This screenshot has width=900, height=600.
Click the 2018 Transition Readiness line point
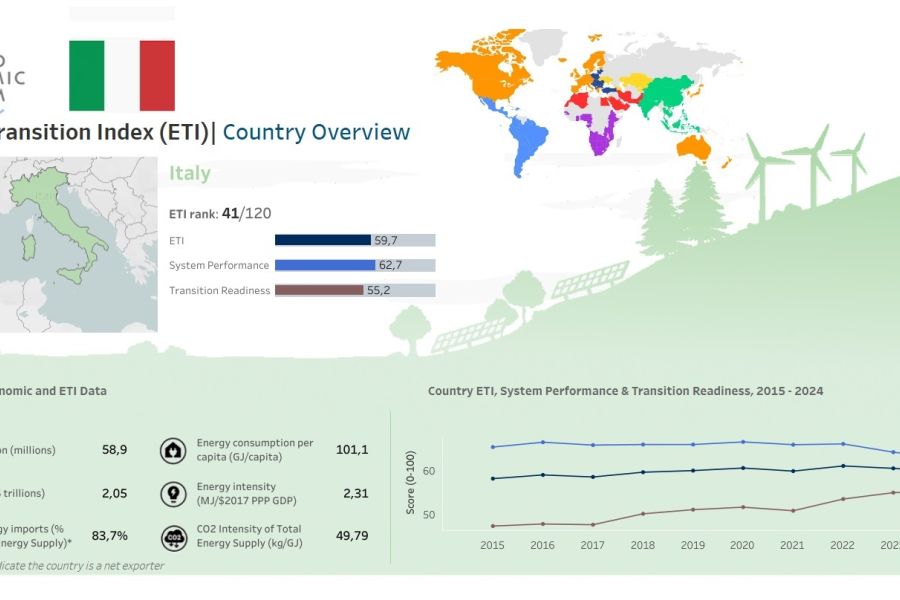coord(643,514)
